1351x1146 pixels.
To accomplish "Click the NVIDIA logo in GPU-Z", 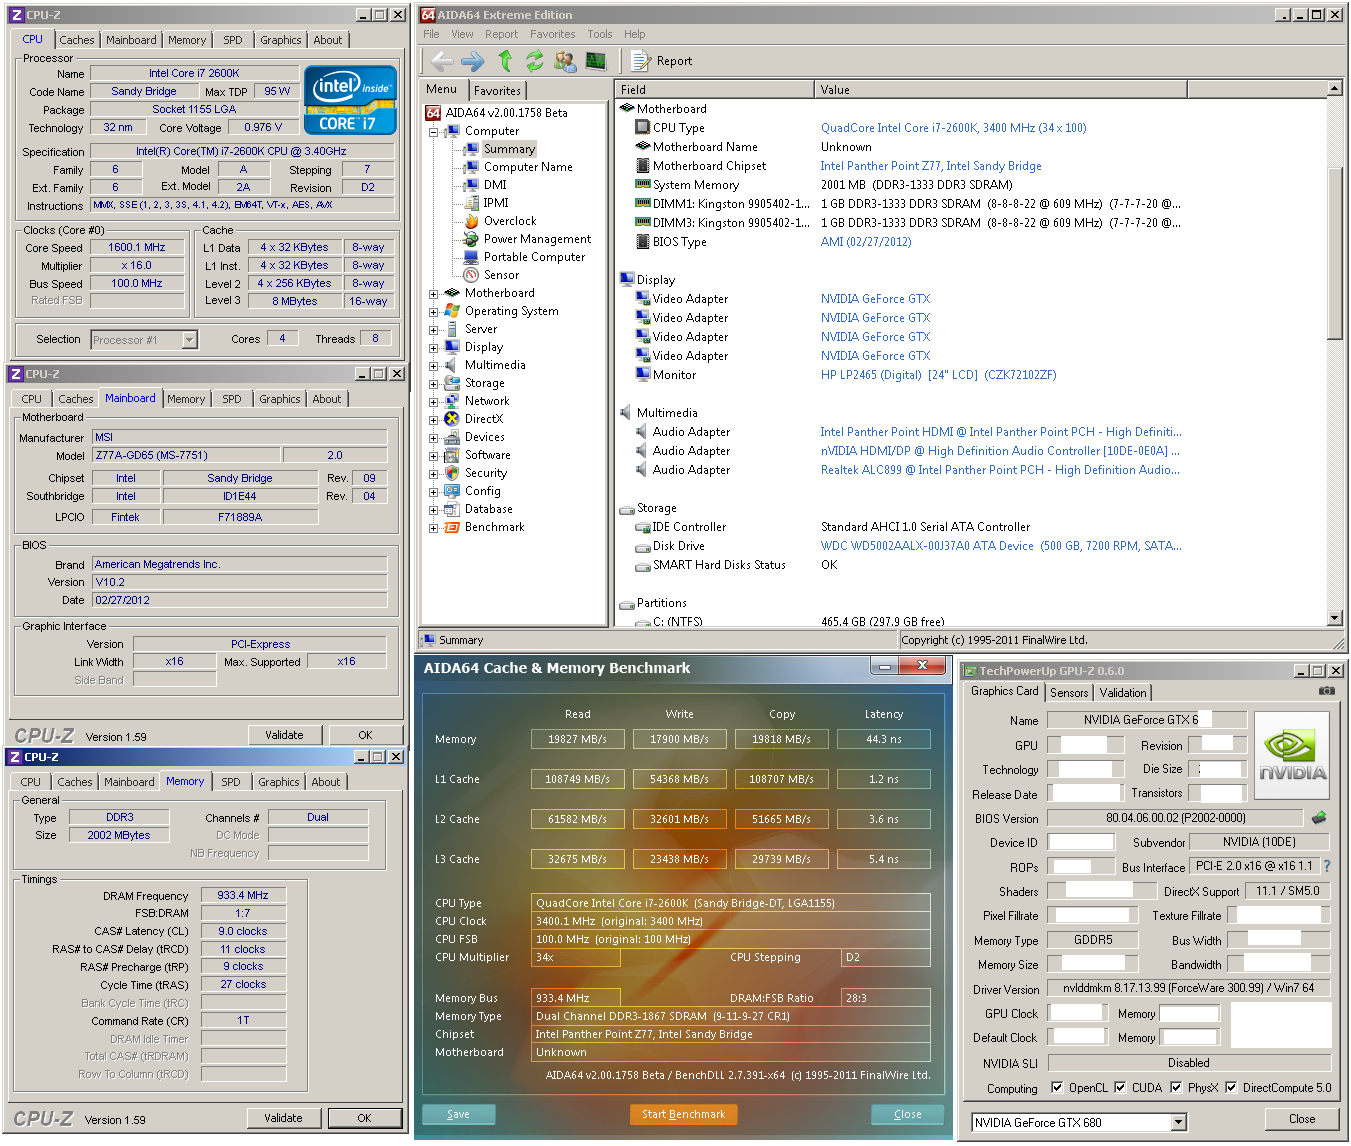I will [x=1292, y=755].
